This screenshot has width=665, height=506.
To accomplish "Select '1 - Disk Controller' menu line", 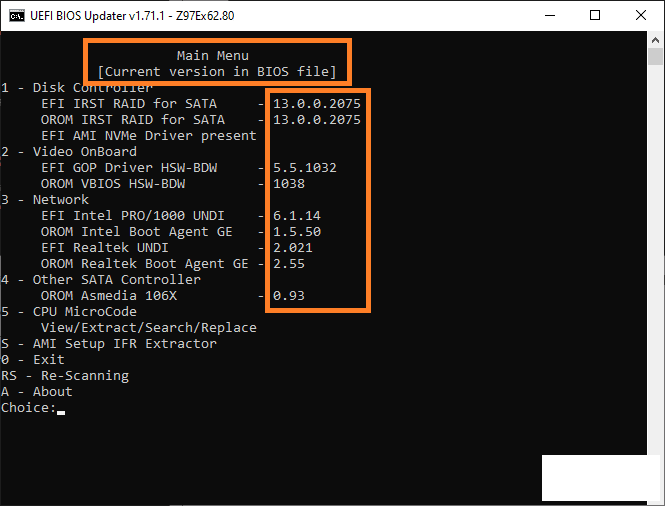I will pyautogui.click(x=77, y=88).
